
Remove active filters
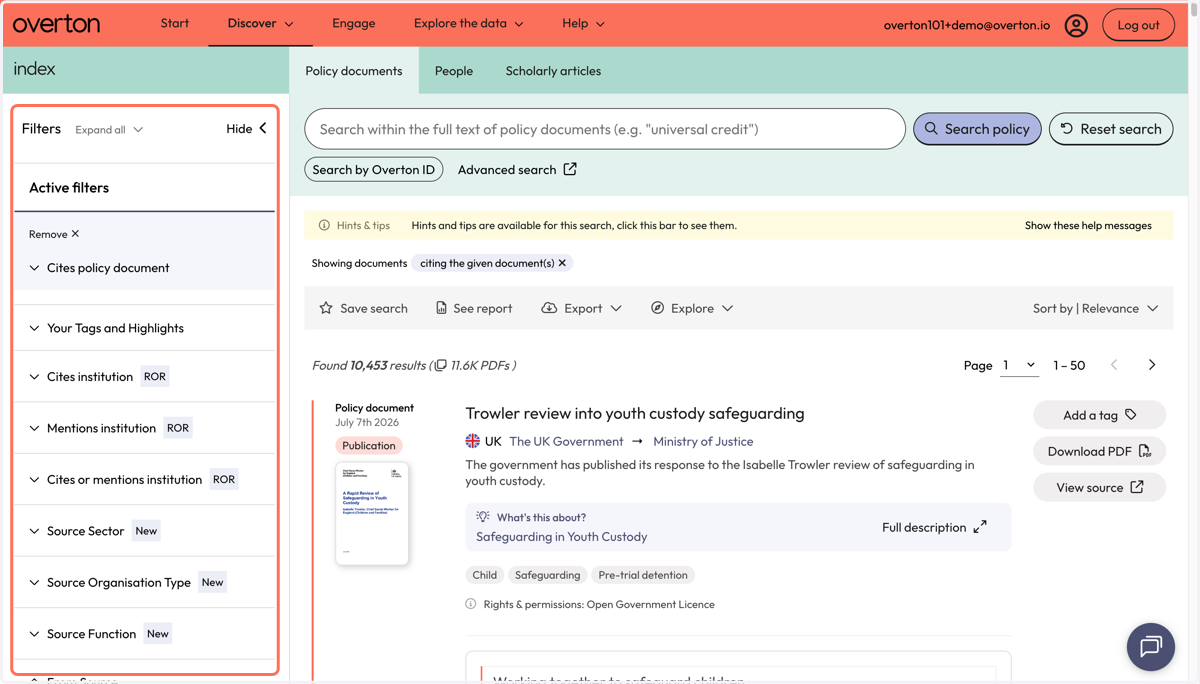(54, 234)
